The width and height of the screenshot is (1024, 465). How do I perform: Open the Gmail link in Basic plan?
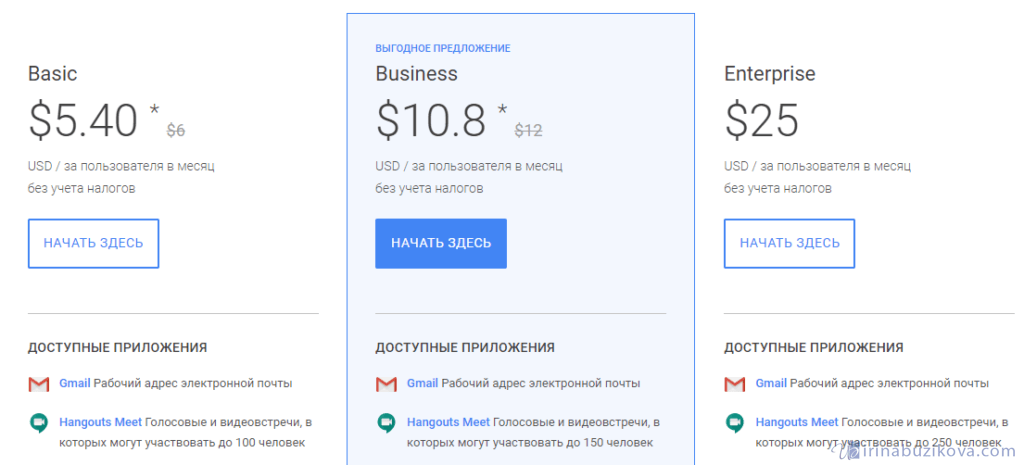click(x=74, y=383)
